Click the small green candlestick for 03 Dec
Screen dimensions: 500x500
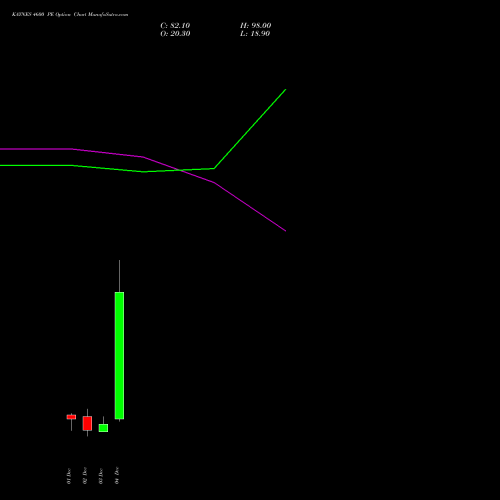103,428
